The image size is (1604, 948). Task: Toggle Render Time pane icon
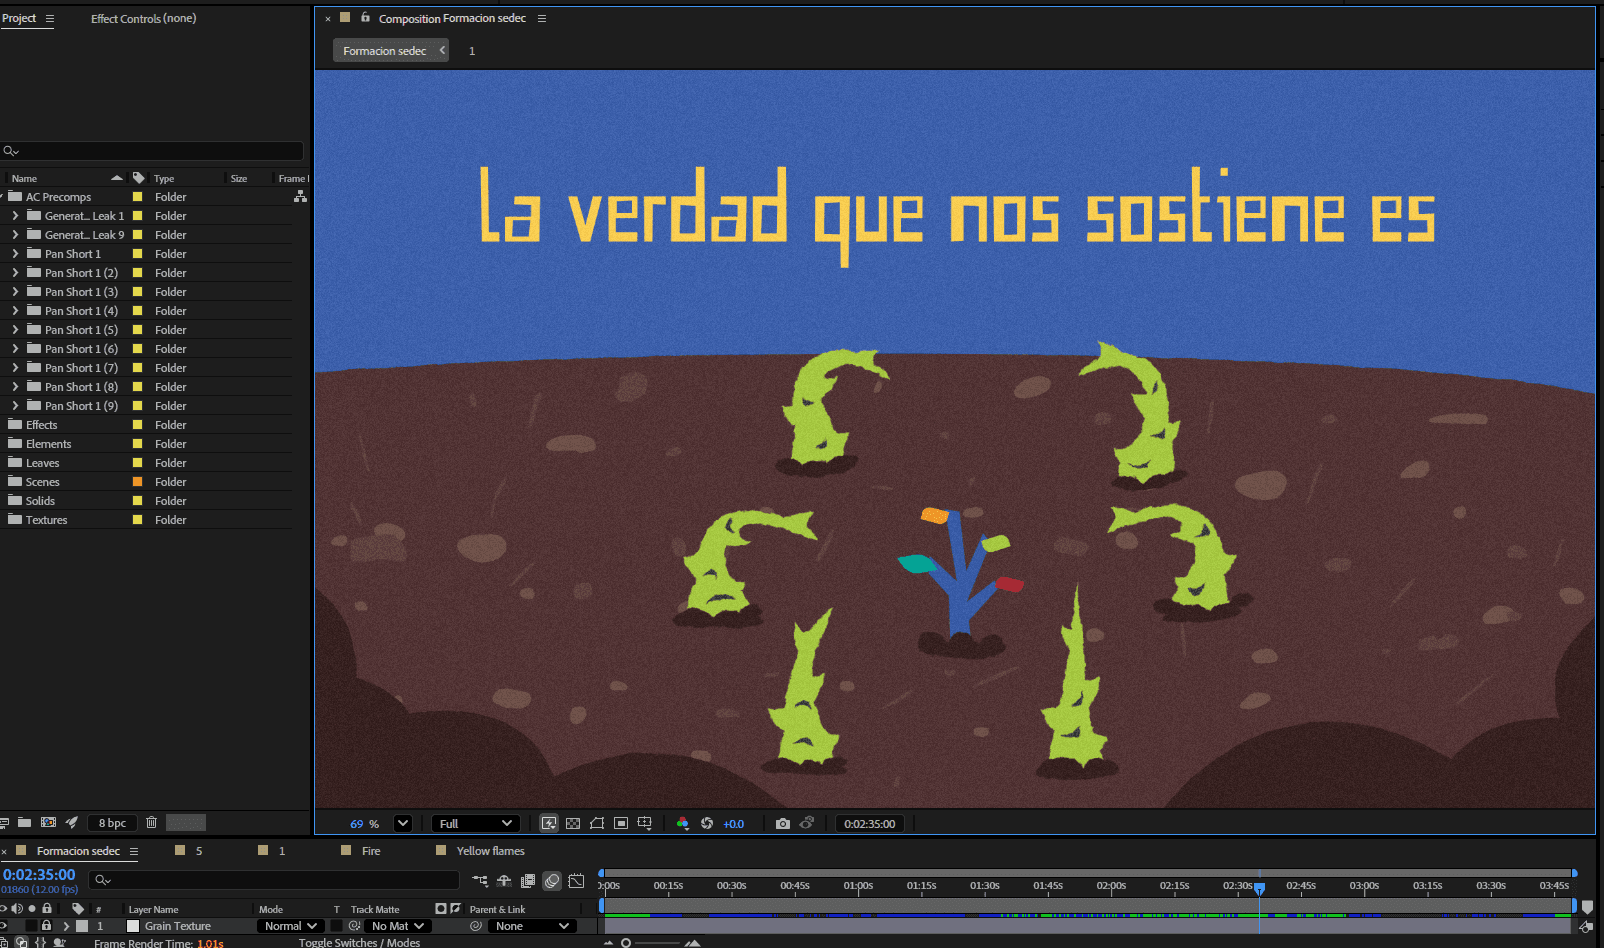coord(60,942)
